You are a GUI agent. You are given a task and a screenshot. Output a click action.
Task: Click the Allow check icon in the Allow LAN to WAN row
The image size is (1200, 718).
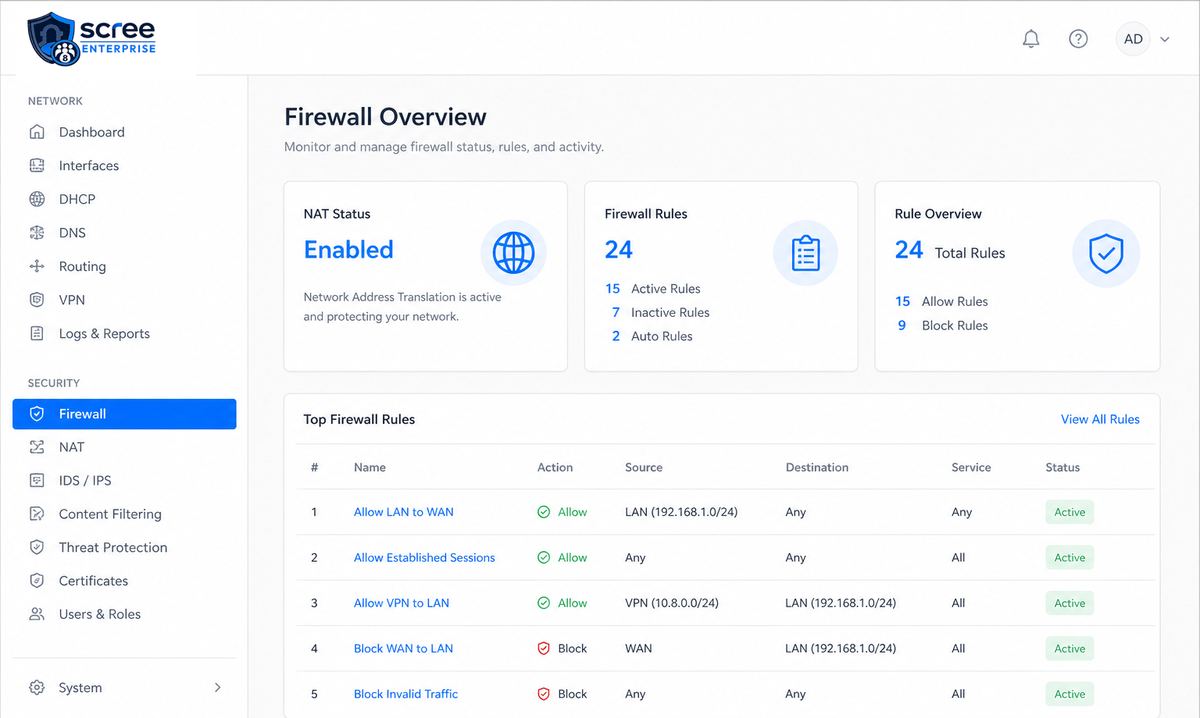pos(544,512)
